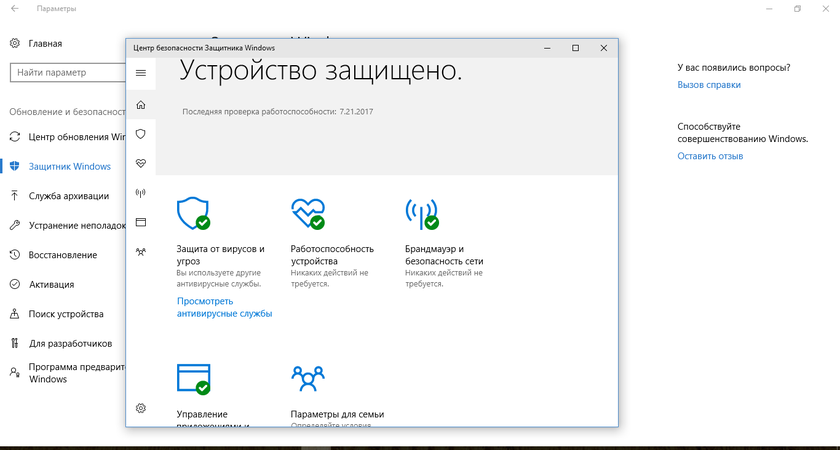The image size is (840, 450).
Task: Click the Оставить отзыв feedback link
Action: point(710,156)
